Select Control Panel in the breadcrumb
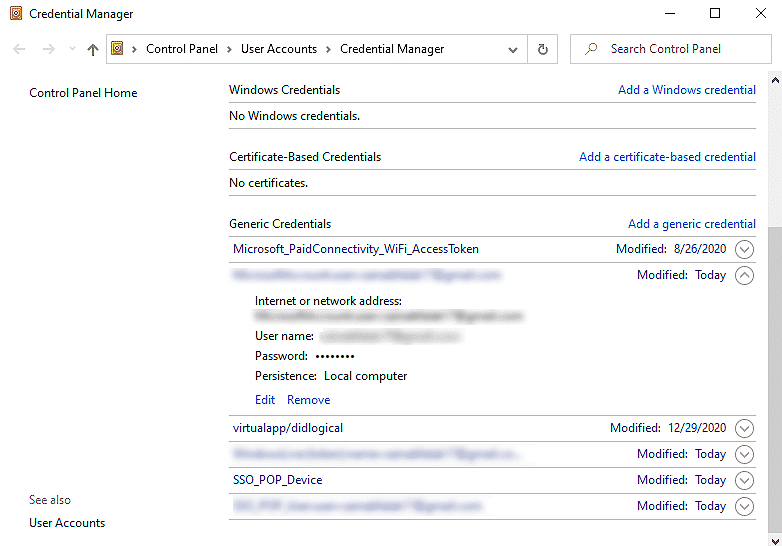This screenshot has height=546, width=782. 182,49
